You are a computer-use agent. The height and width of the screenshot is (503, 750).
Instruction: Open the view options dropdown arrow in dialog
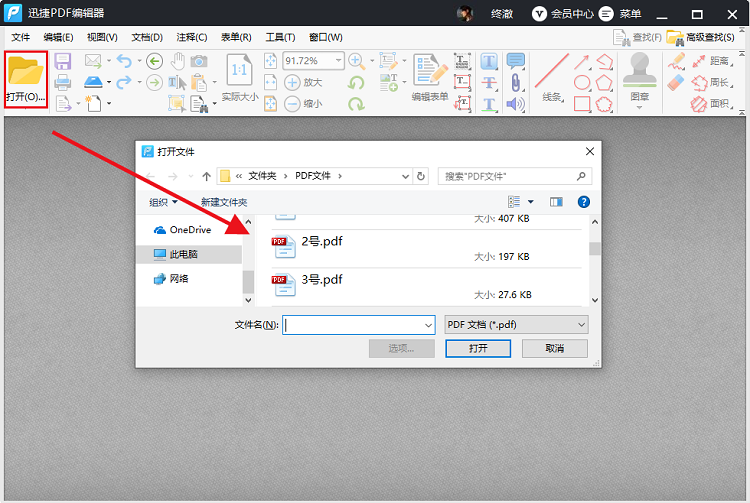click(x=530, y=202)
